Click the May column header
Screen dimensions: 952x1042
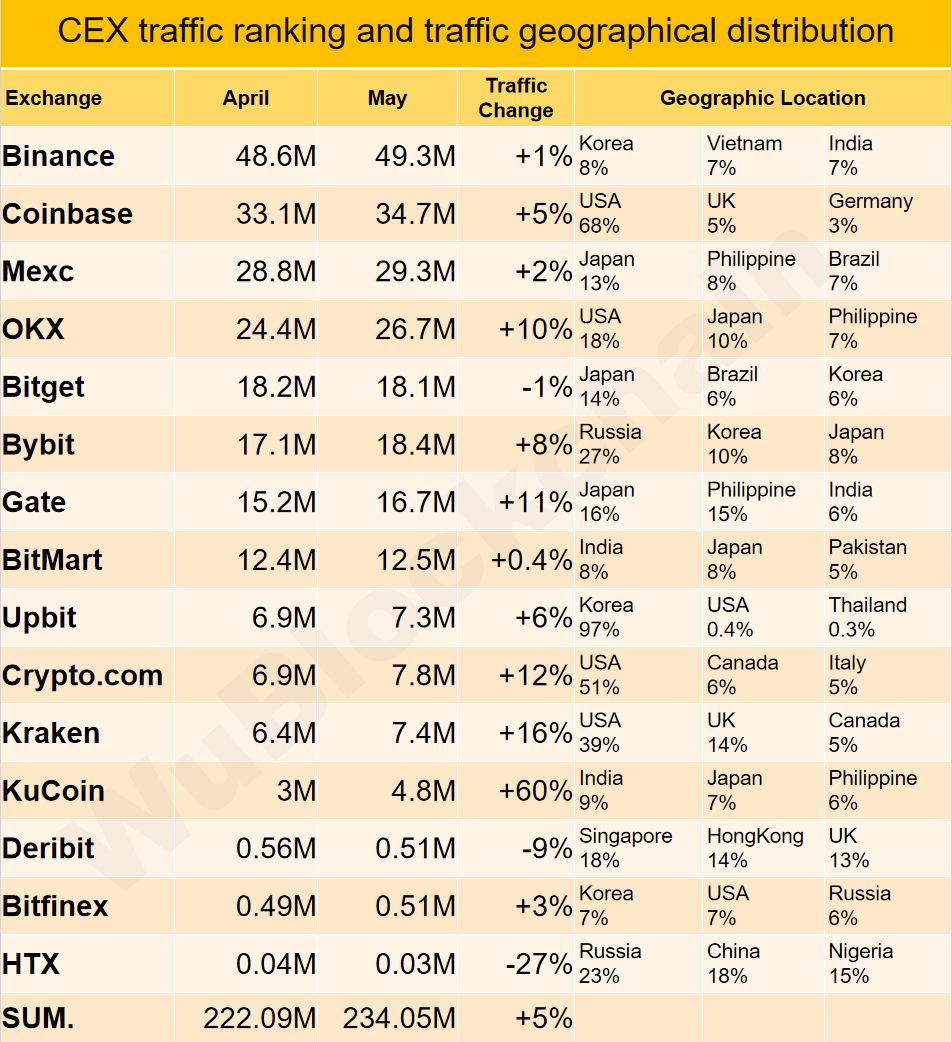click(387, 98)
